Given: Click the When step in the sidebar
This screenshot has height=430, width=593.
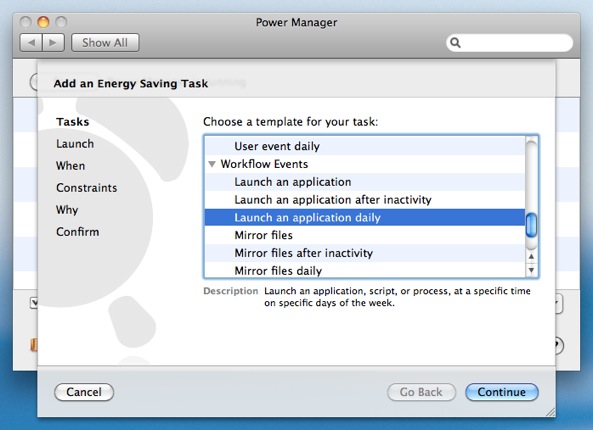Looking at the screenshot, I should [70, 166].
